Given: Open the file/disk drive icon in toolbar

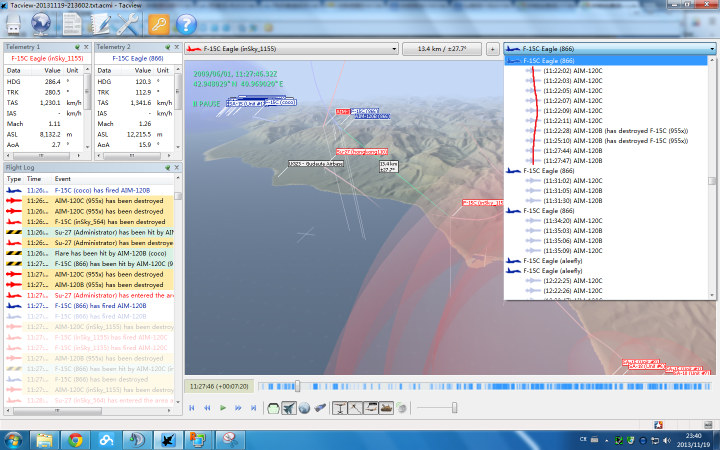Looking at the screenshot, I should 15,22.
